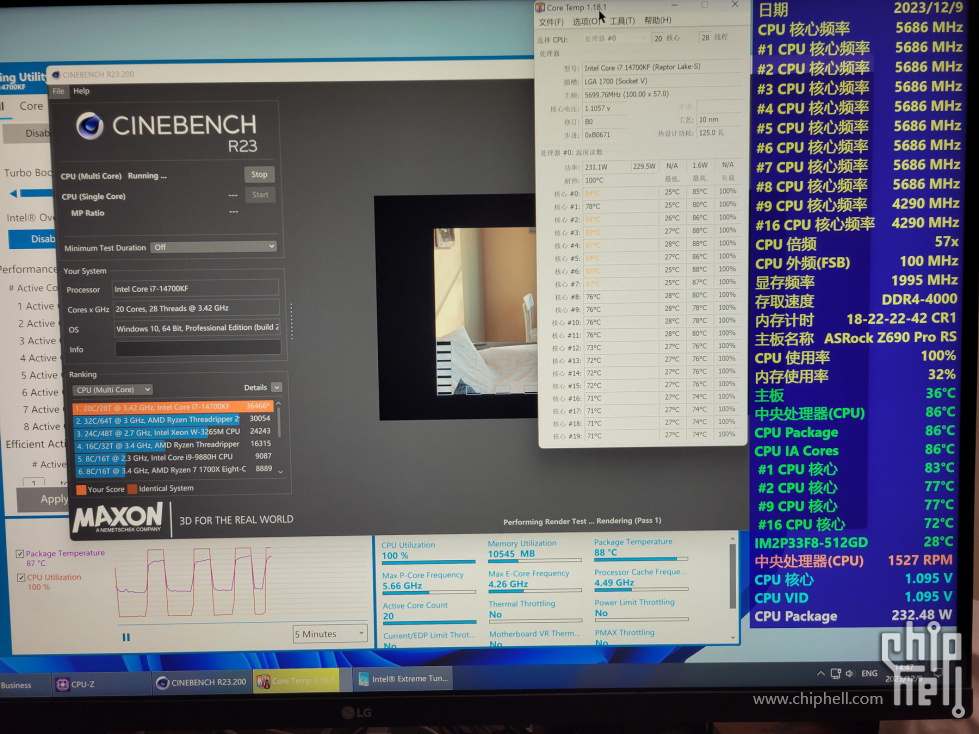Screen dimensions: 979x734
Task: Toggle the CPU Utilization graph checkbox
Action: click(21, 577)
